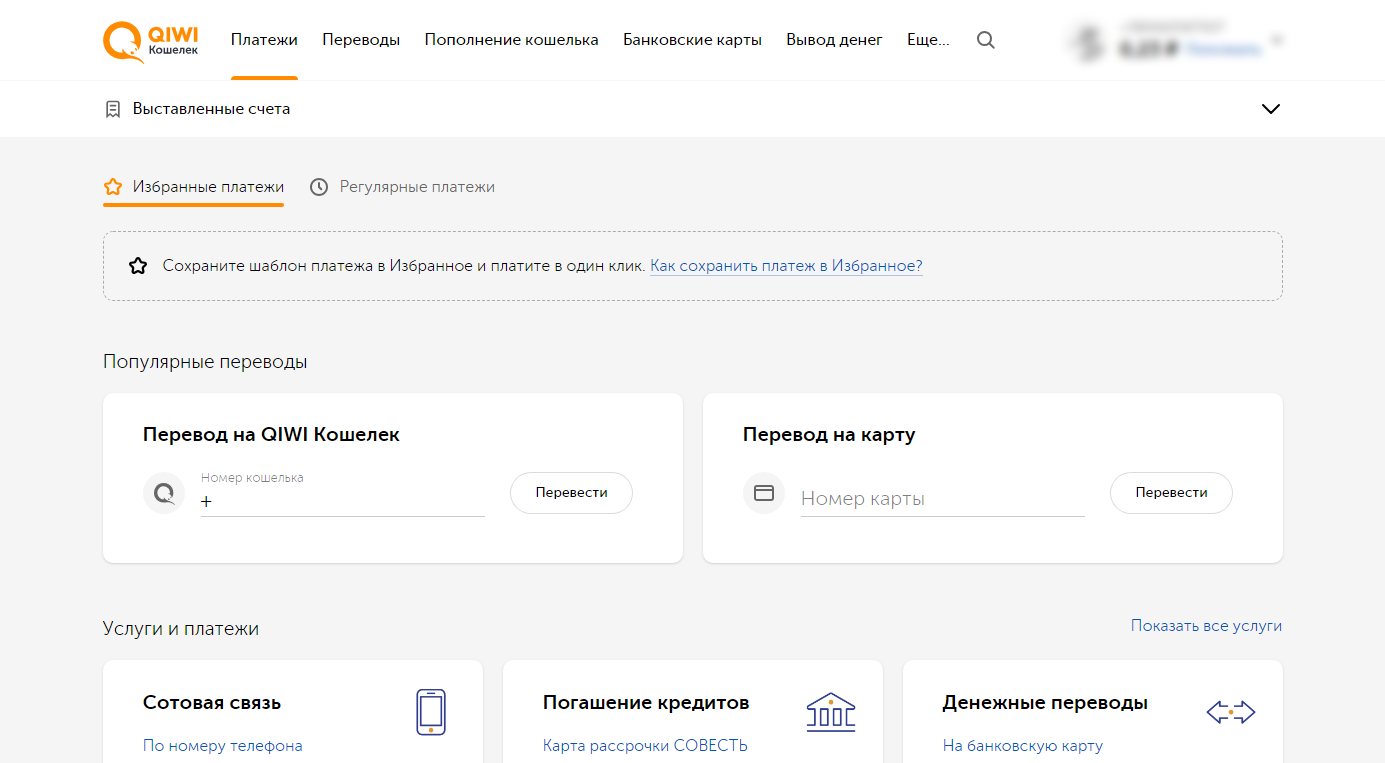The height and width of the screenshot is (763, 1385).
Task: Click the arrows icon for Денежные переводы
Action: (1231, 711)
